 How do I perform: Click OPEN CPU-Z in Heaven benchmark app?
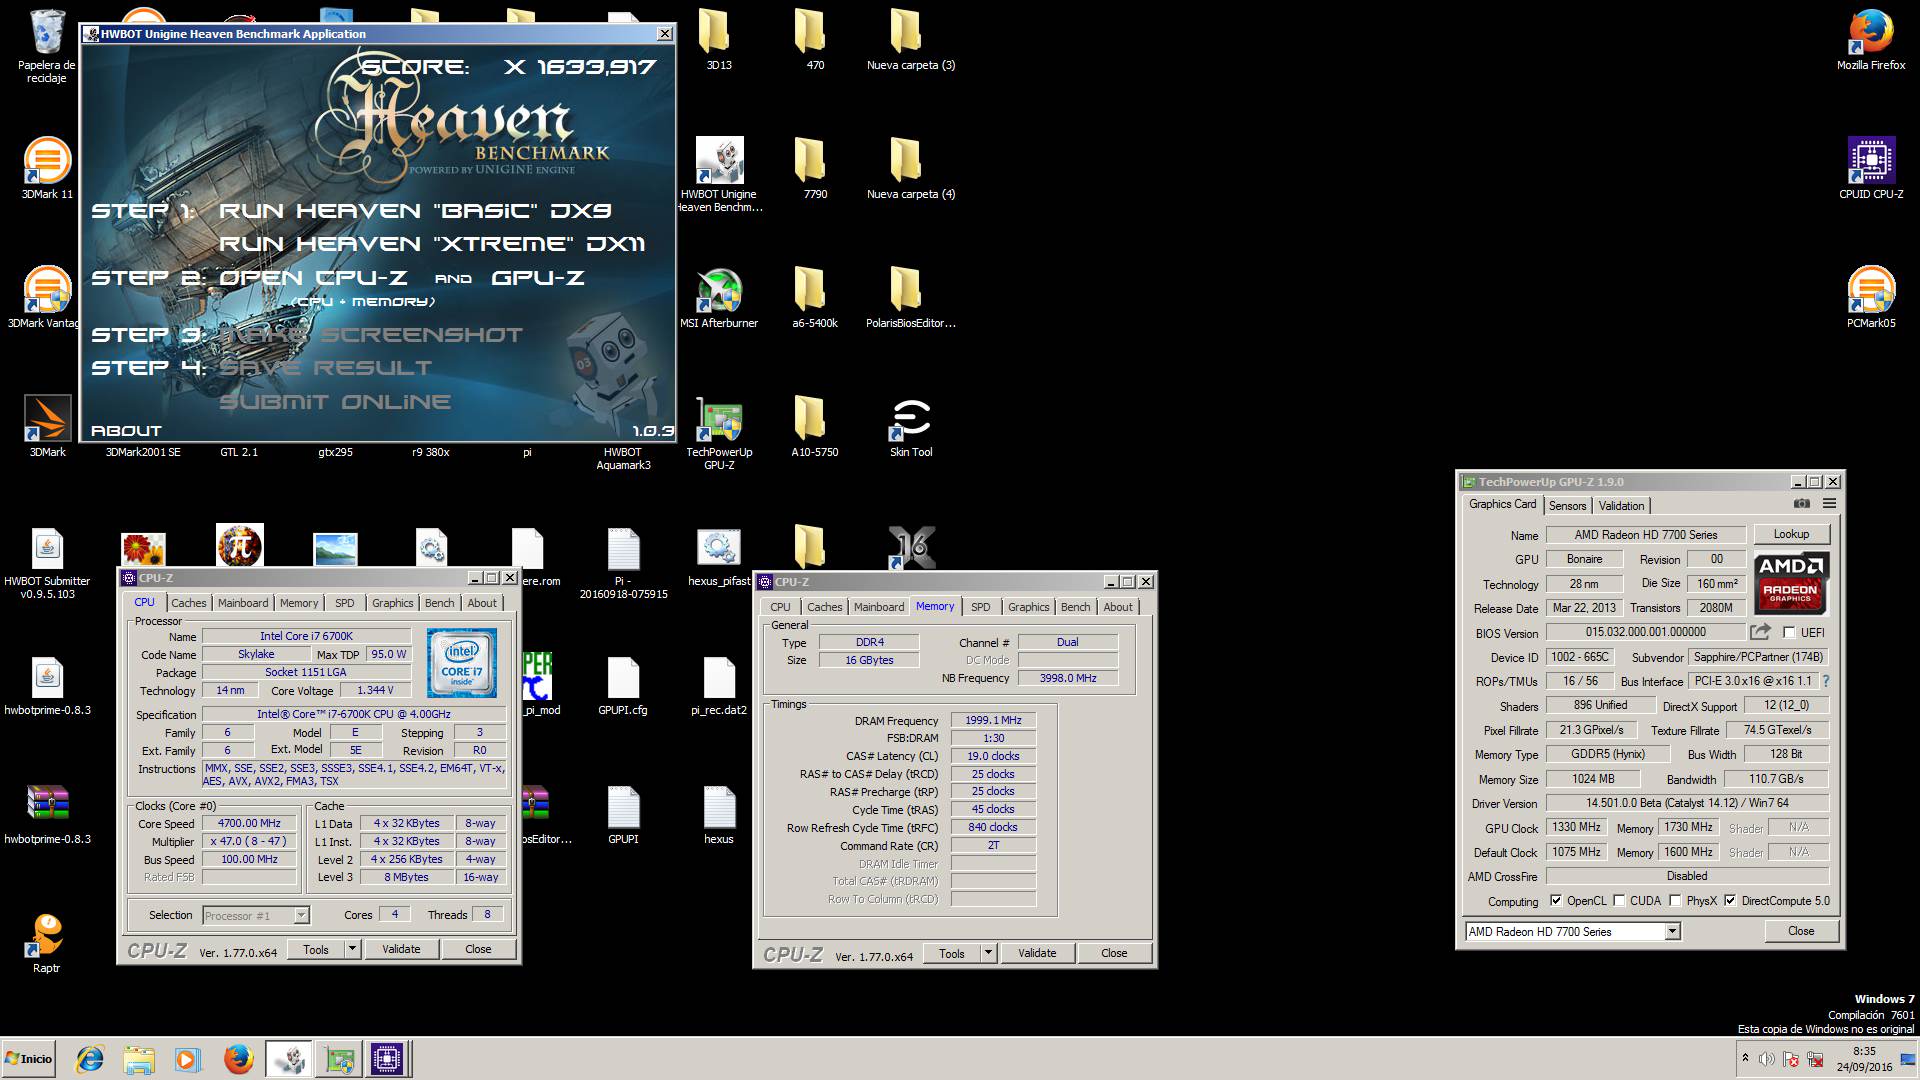pyautogui.click(x=313, y=278)
